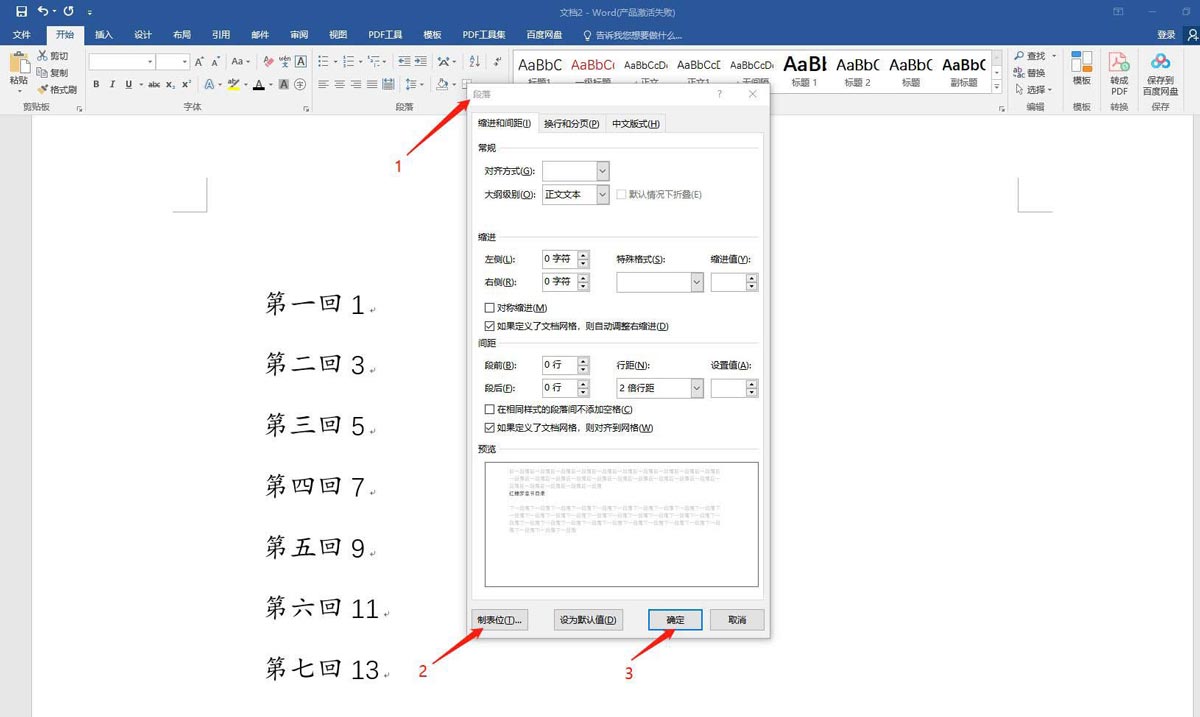Image resolution: width=1200 pixels, height=717 pixels.
Task: Open the 文件 menu
Action: pos(21,35)
